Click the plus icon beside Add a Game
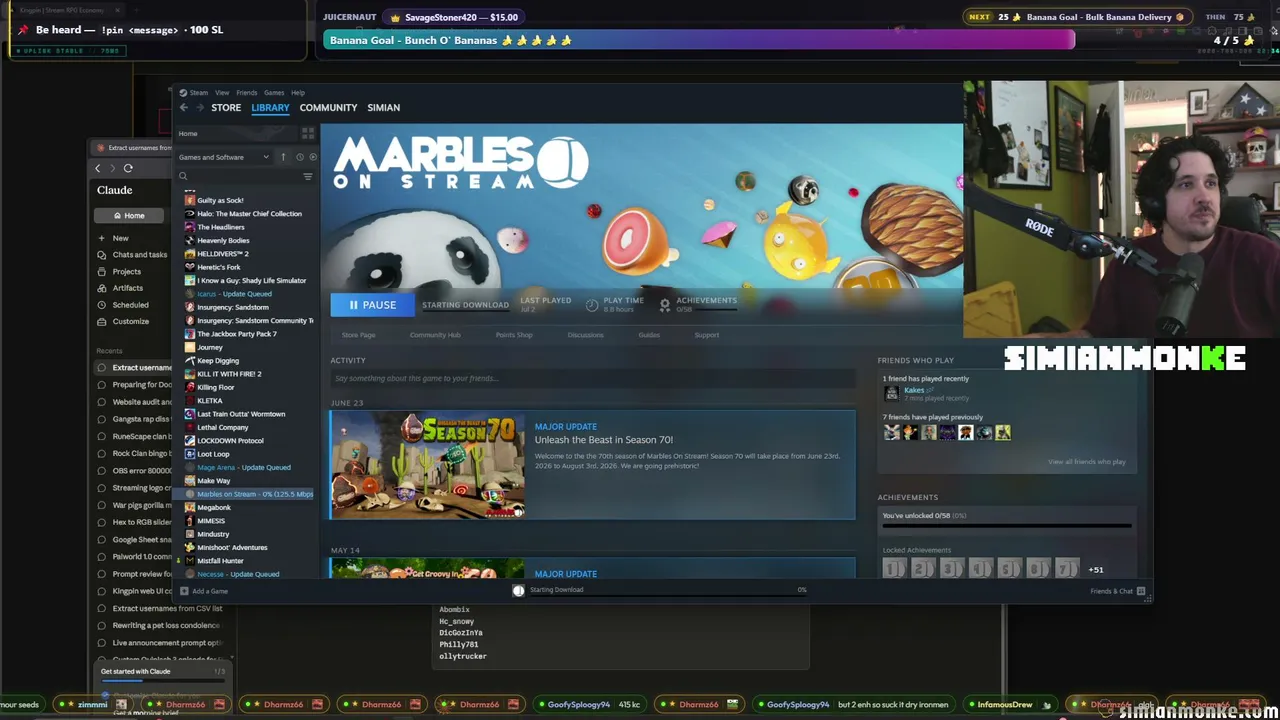This screenshot has height=720, width=1280. (x=183, y=591)
